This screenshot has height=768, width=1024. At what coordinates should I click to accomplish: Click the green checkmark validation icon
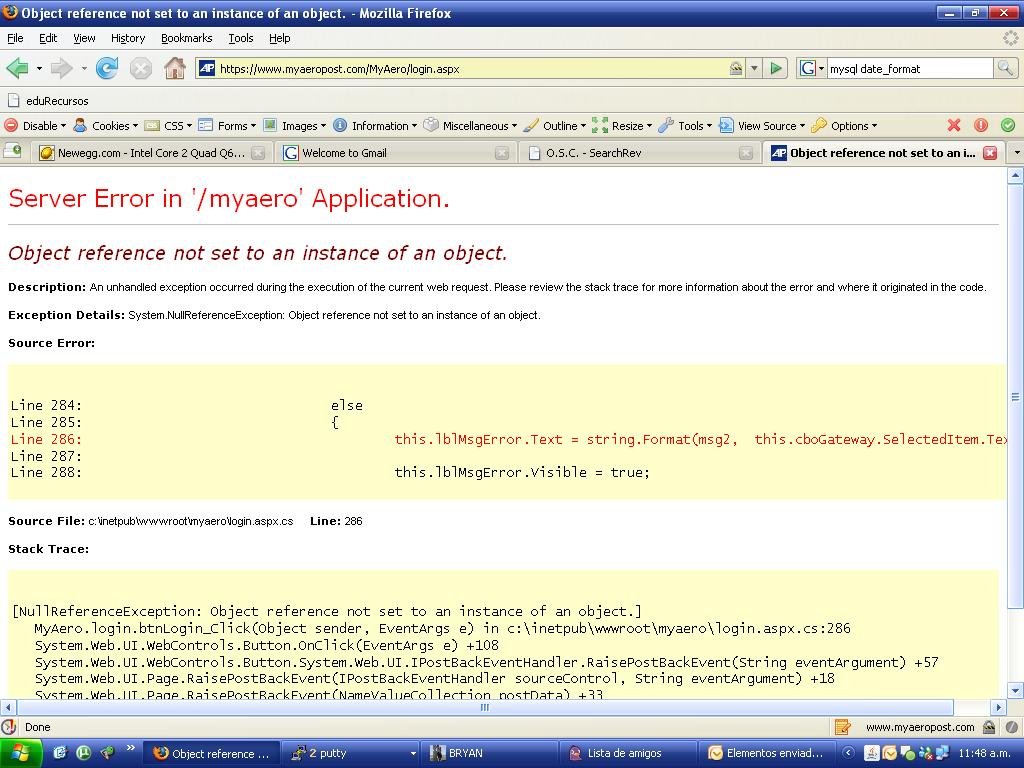tap(1007, 125)
